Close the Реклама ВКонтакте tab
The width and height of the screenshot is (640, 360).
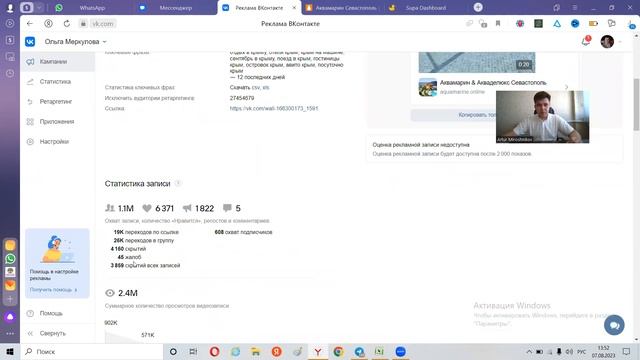[294, 8]
